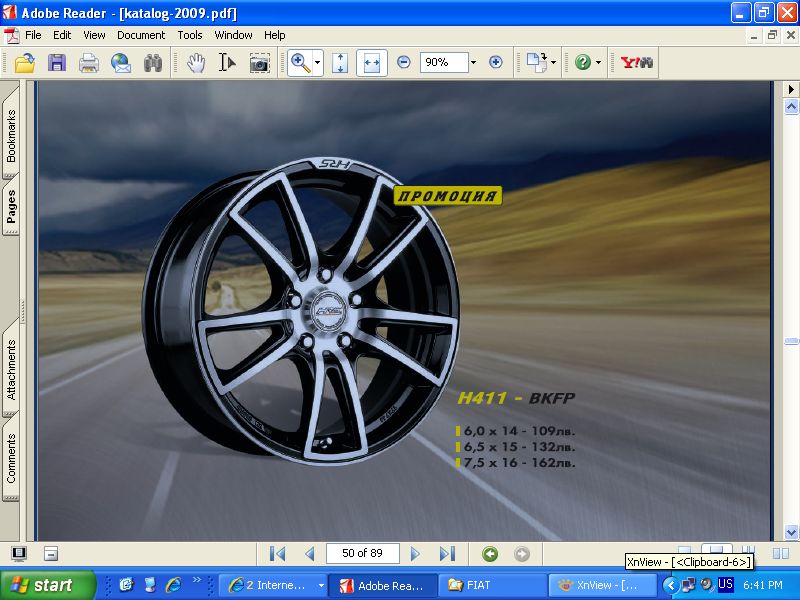Expand the Help button dropdown arrow

coord(599,62)
